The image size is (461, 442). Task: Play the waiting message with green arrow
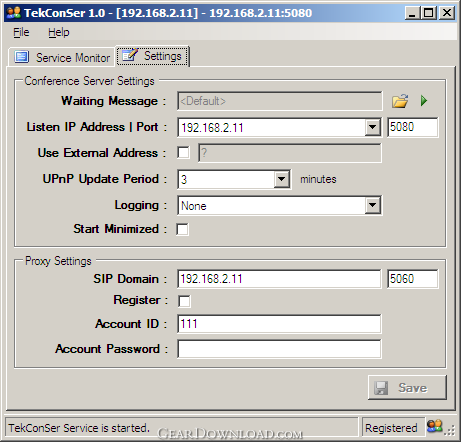tap(424, 101)
